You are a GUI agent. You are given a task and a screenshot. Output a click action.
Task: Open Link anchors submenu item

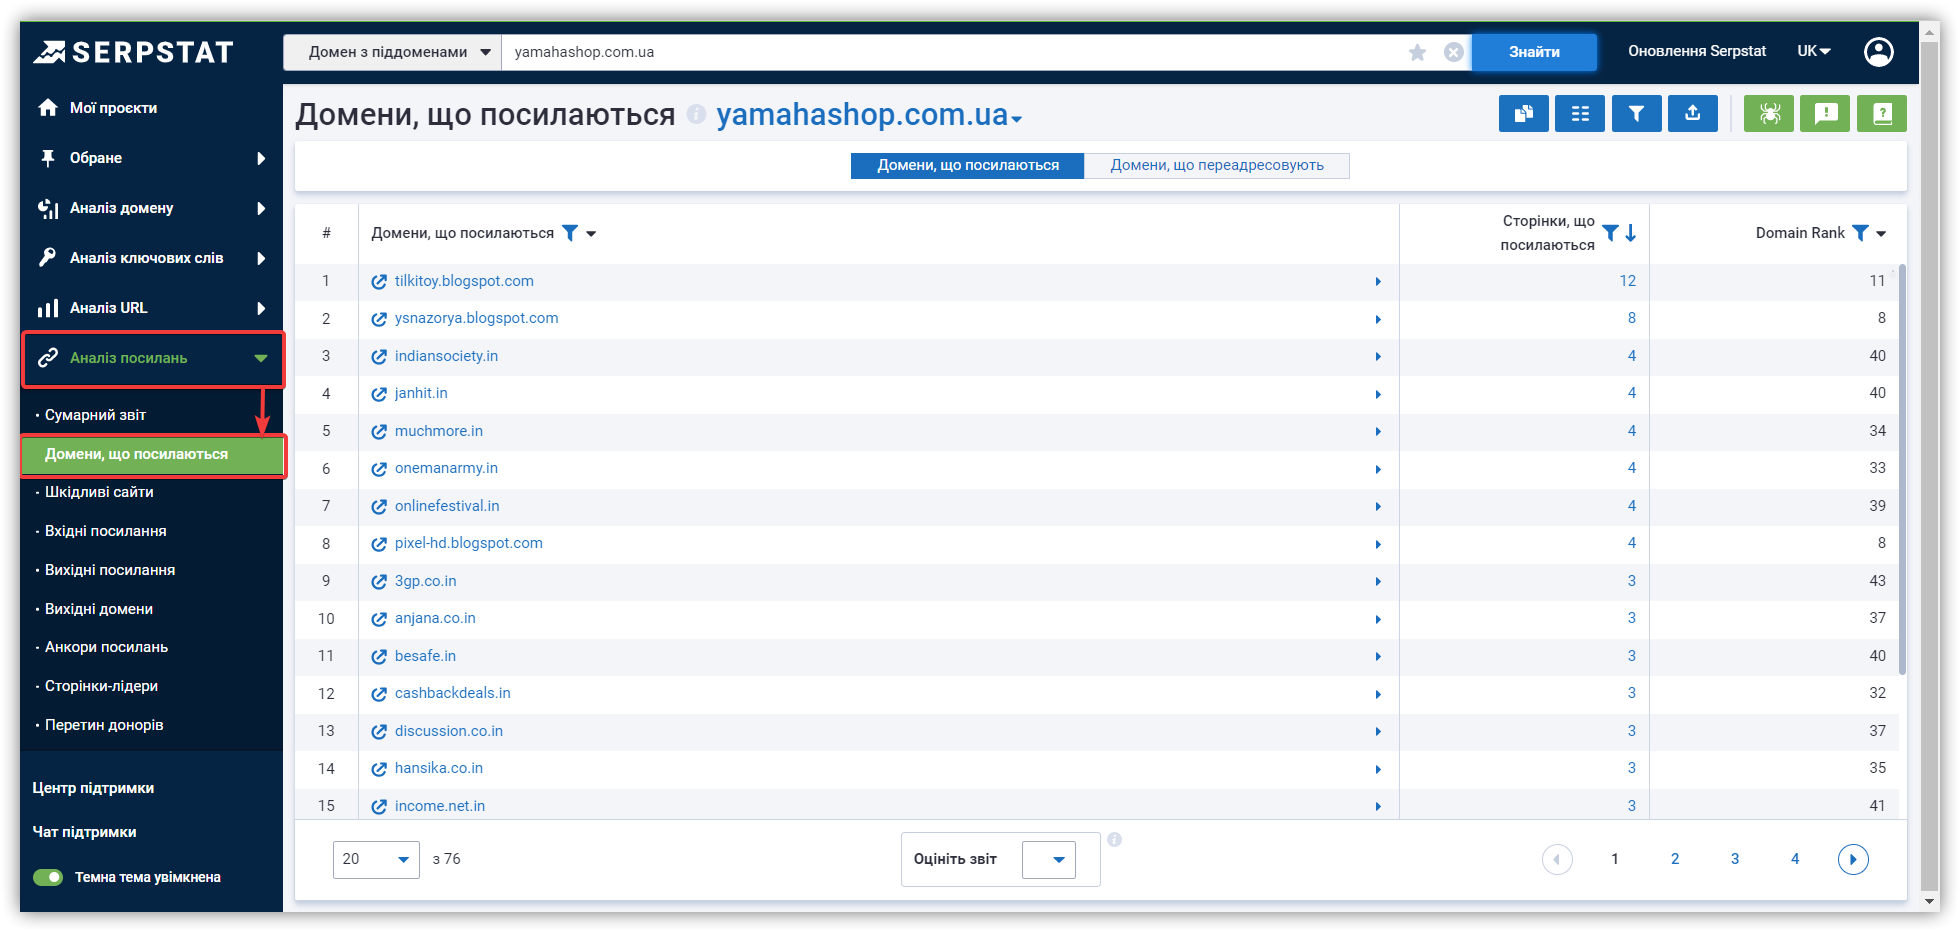pos(106,647)
